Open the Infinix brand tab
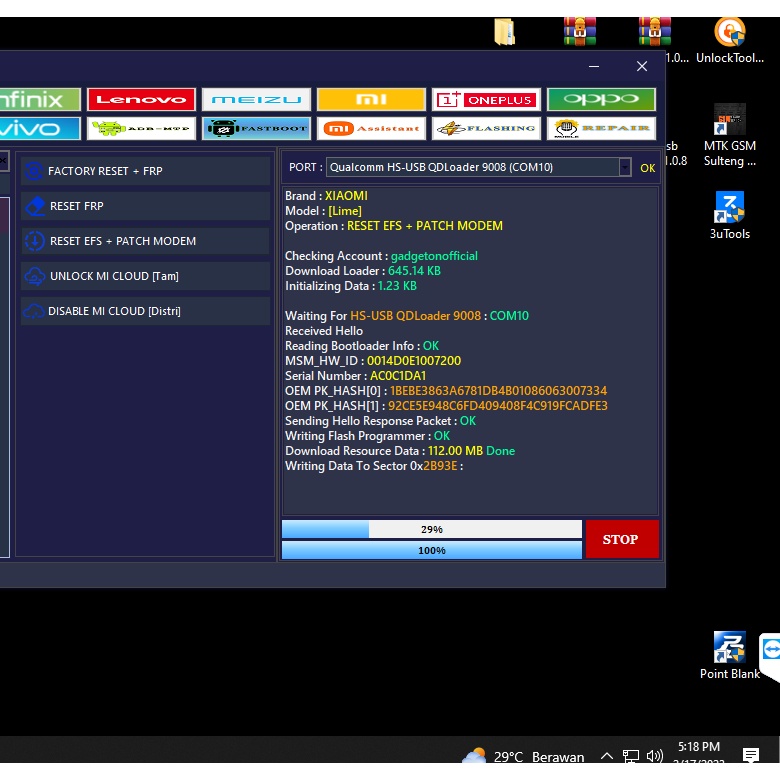 point(40,99)
